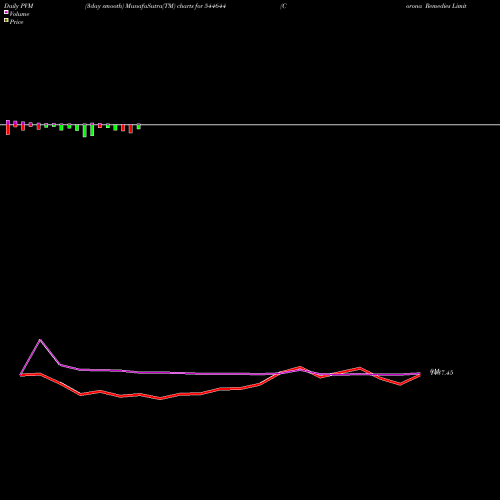The width and height of the screenshot is (500, 500).
Task: Click the price value label ending 7.45
Action: (442, 372)
